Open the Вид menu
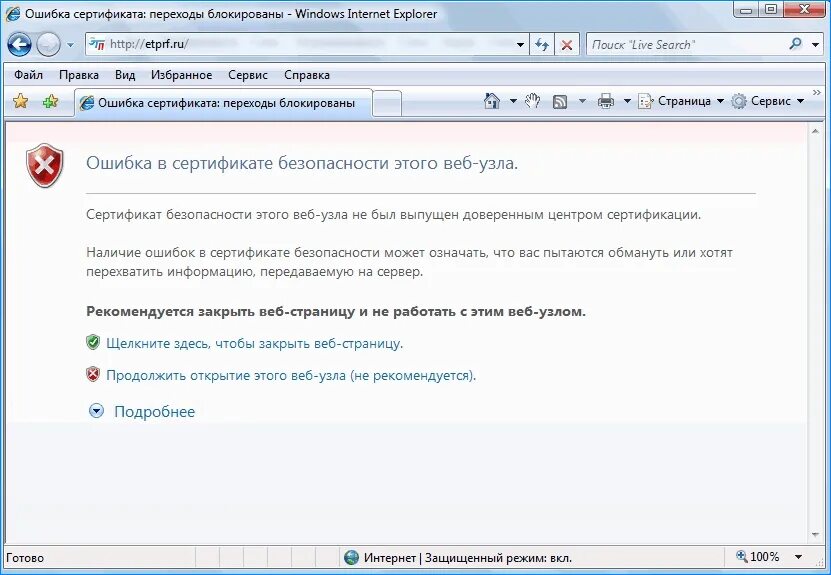 coord(125,75)
